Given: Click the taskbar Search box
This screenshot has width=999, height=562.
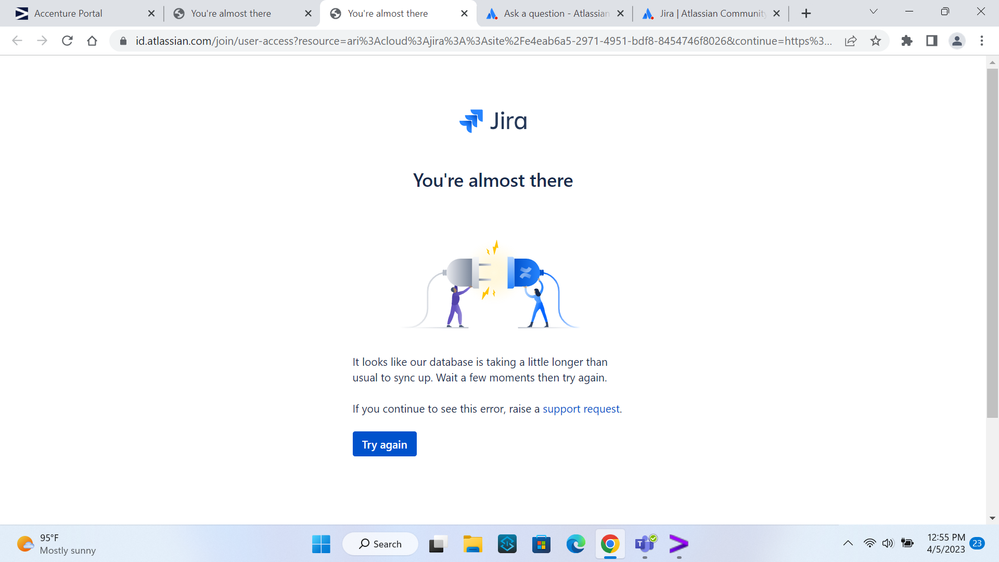Looking at the screenshot, I should pos(380,544).
